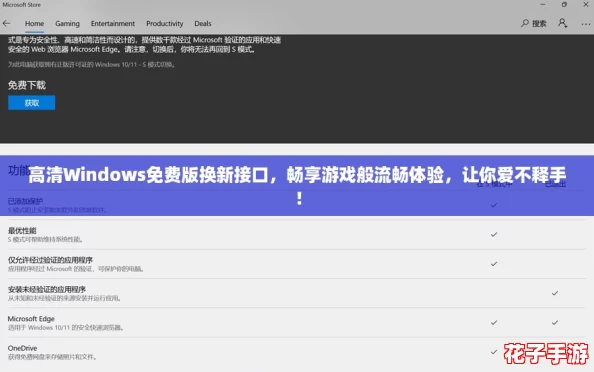Click the description line under 最优性能
Image resolution: width=594 pixels, height=372 pixels.
[45, 239]
